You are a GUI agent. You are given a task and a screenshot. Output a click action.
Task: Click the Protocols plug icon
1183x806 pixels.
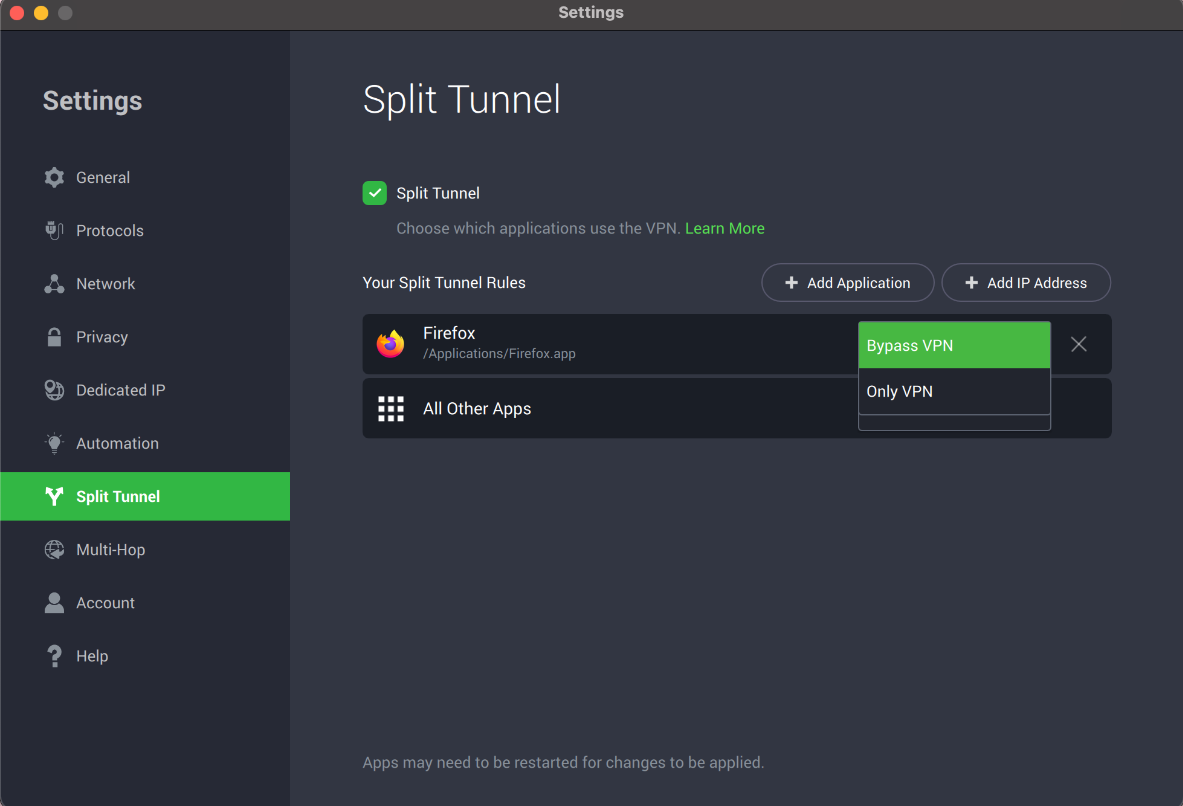tap(54, 231)
